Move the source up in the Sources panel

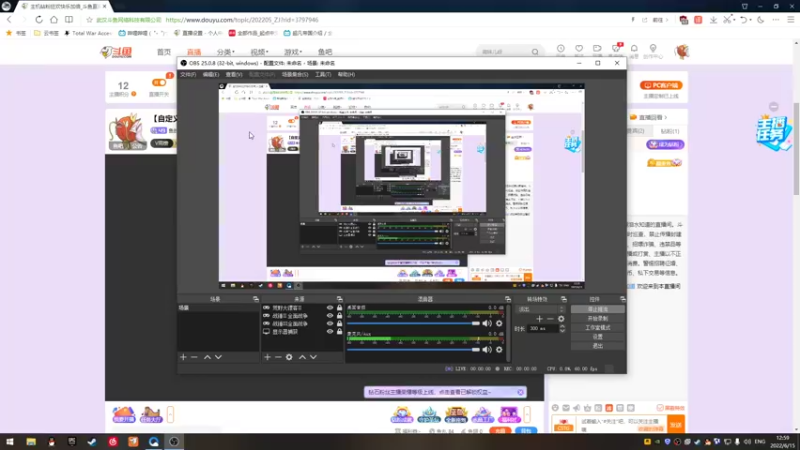tap(302, 357)
